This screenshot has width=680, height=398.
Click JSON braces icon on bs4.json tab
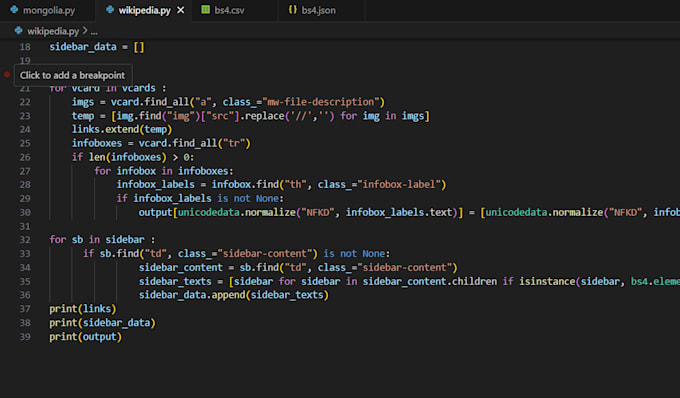[x=293, y=10]
